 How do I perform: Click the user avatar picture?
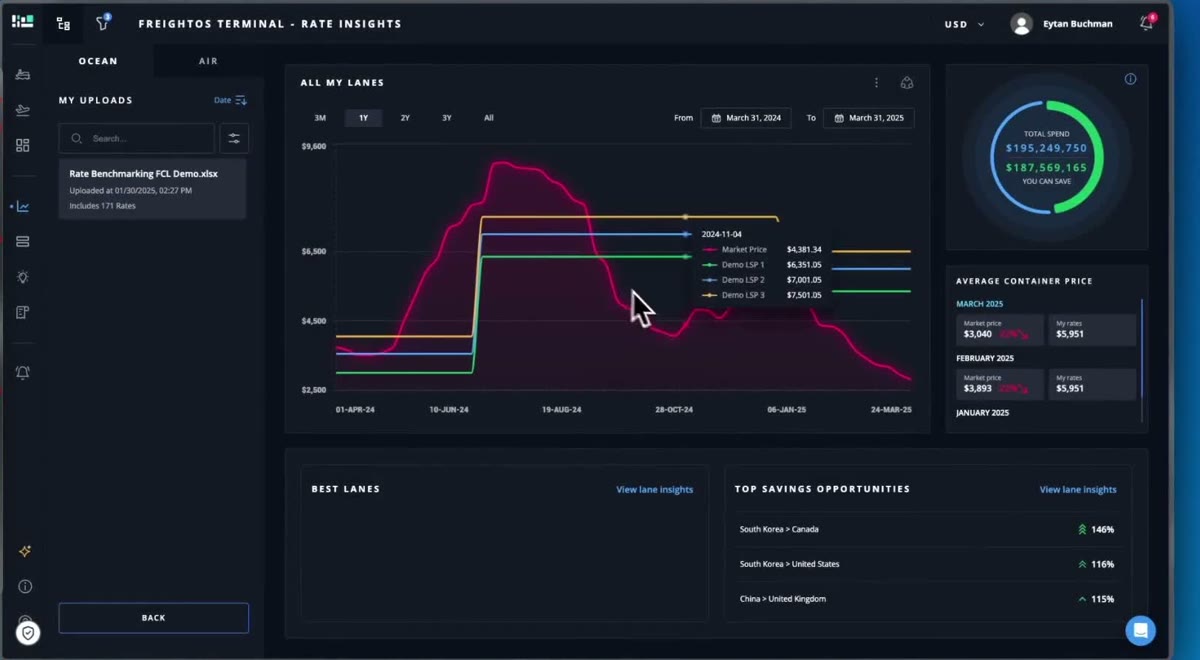point(1021,23)
